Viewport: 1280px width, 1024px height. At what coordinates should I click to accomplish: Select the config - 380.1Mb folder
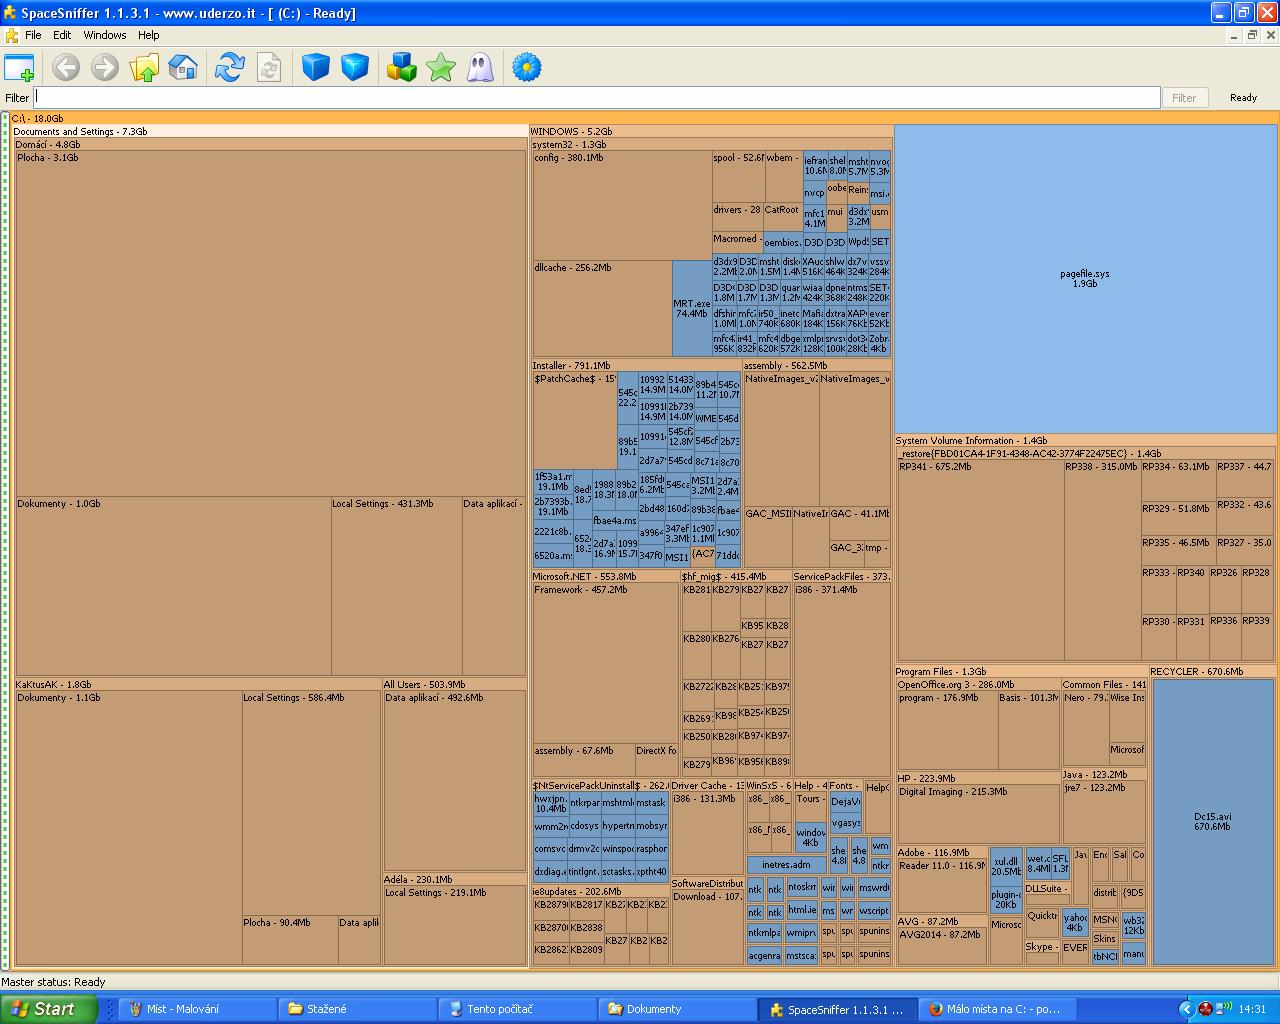(x=622, y=205)
